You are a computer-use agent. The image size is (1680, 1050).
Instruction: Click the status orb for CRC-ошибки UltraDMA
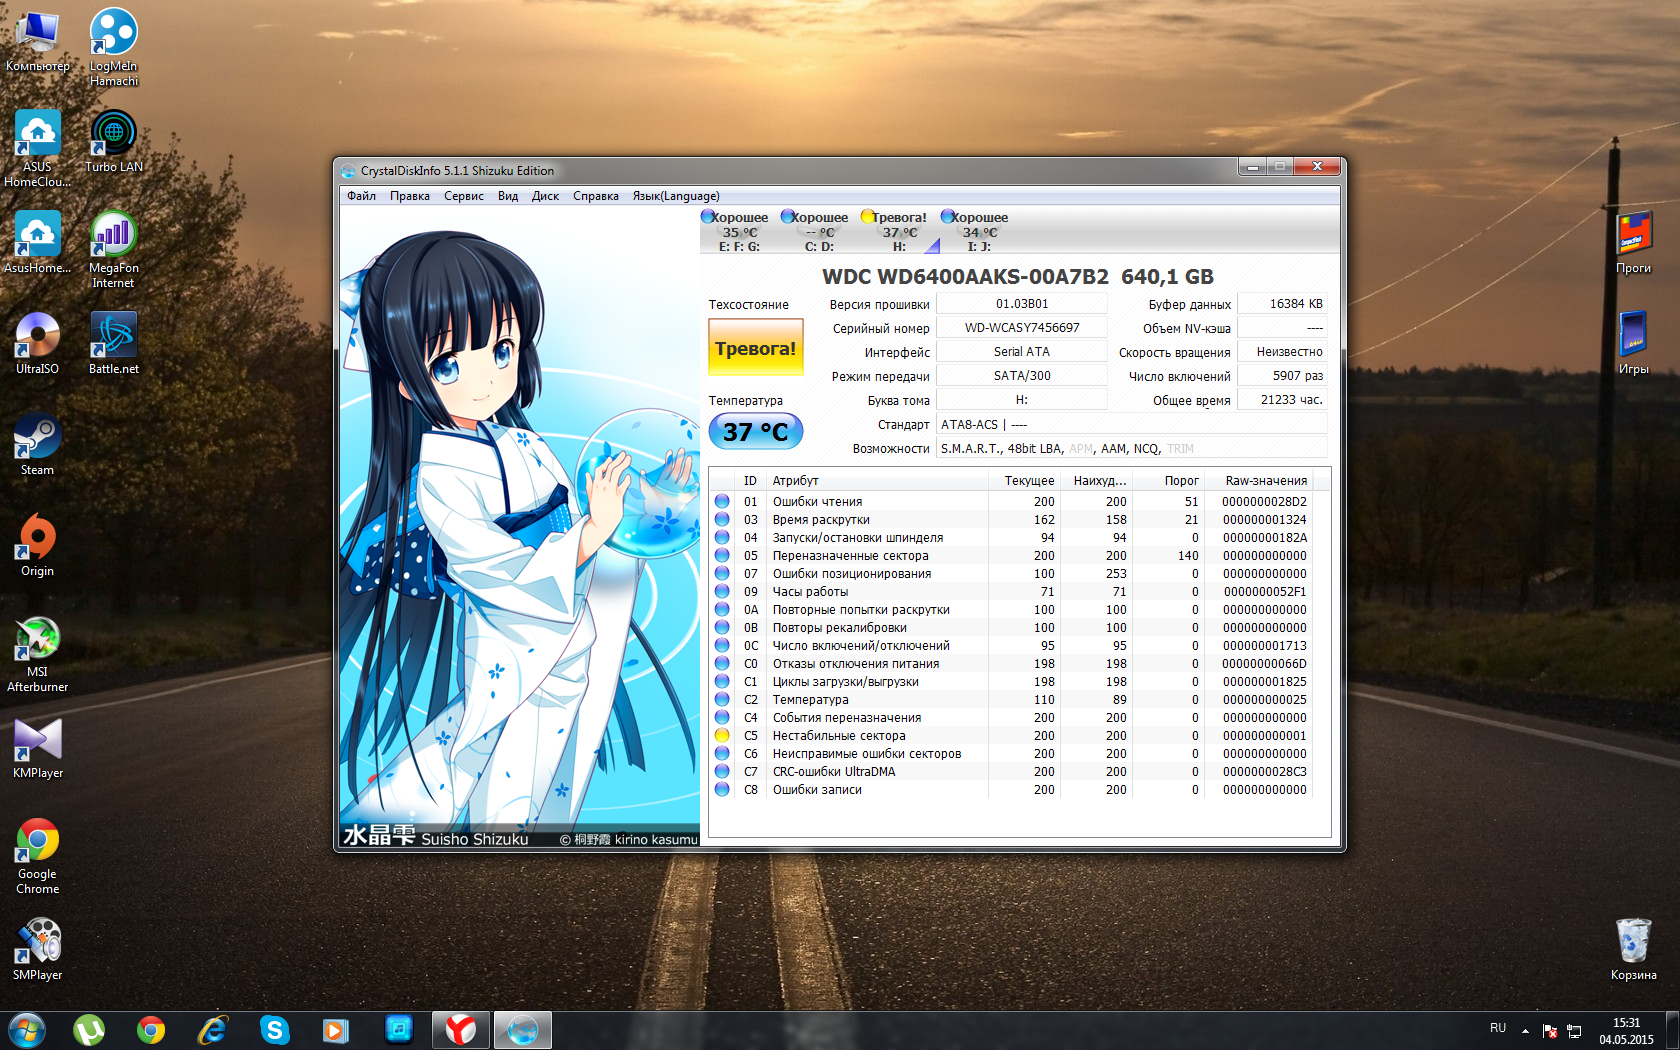722,771
